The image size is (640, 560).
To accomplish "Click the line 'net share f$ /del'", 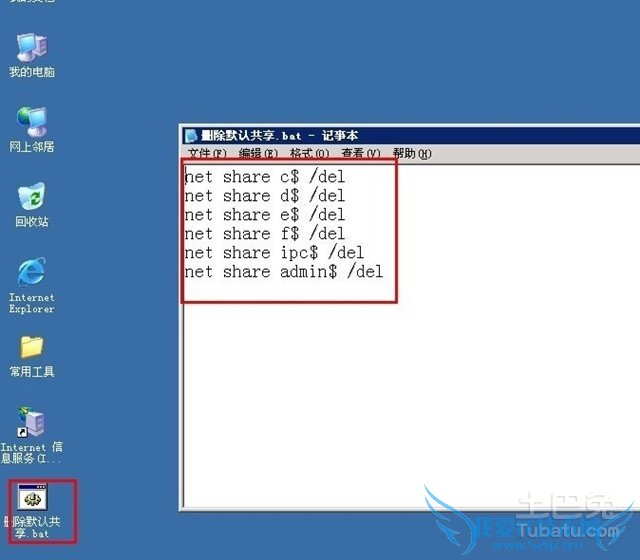I will [265, 234].
